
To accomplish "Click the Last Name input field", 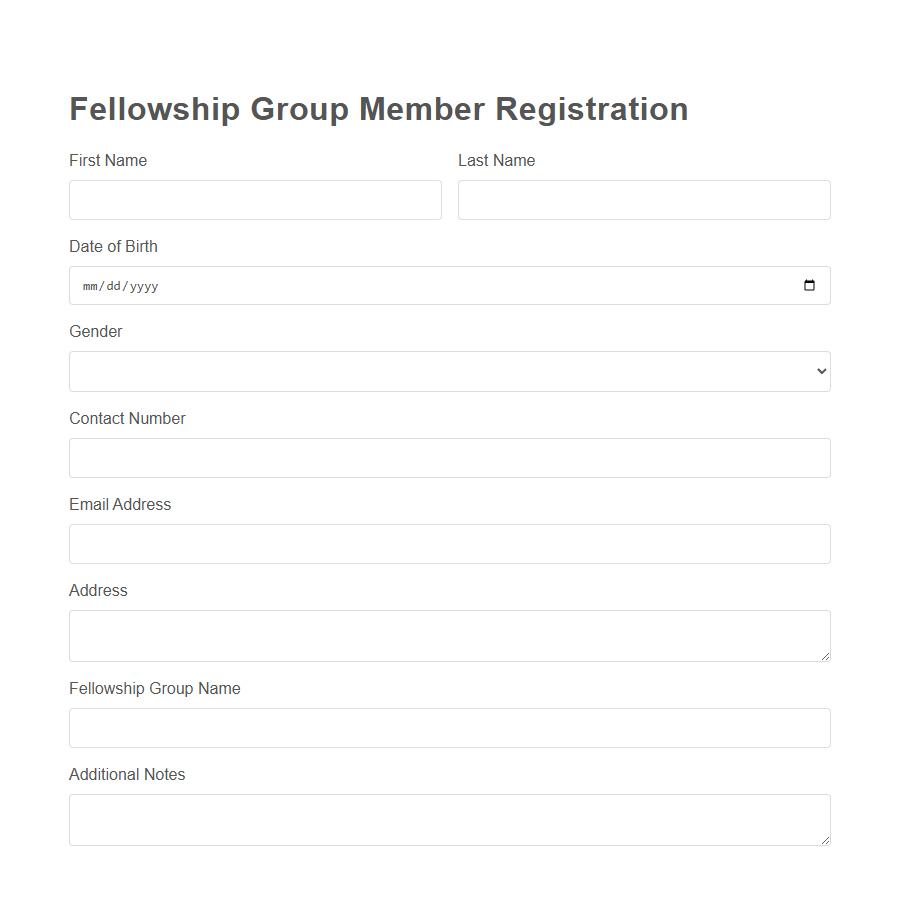I will (x=643, y=200).
